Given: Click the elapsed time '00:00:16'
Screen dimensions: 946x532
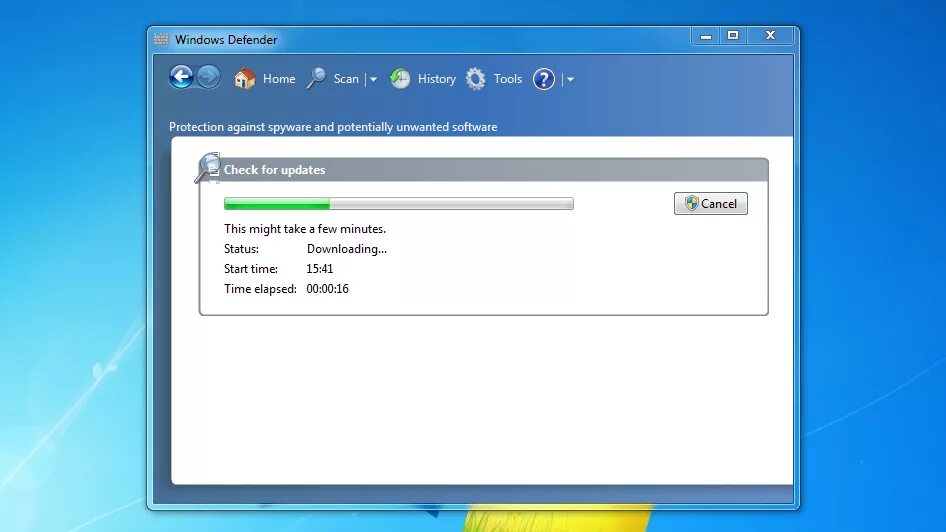Looking at the screenshot, I should pos(328,288).
